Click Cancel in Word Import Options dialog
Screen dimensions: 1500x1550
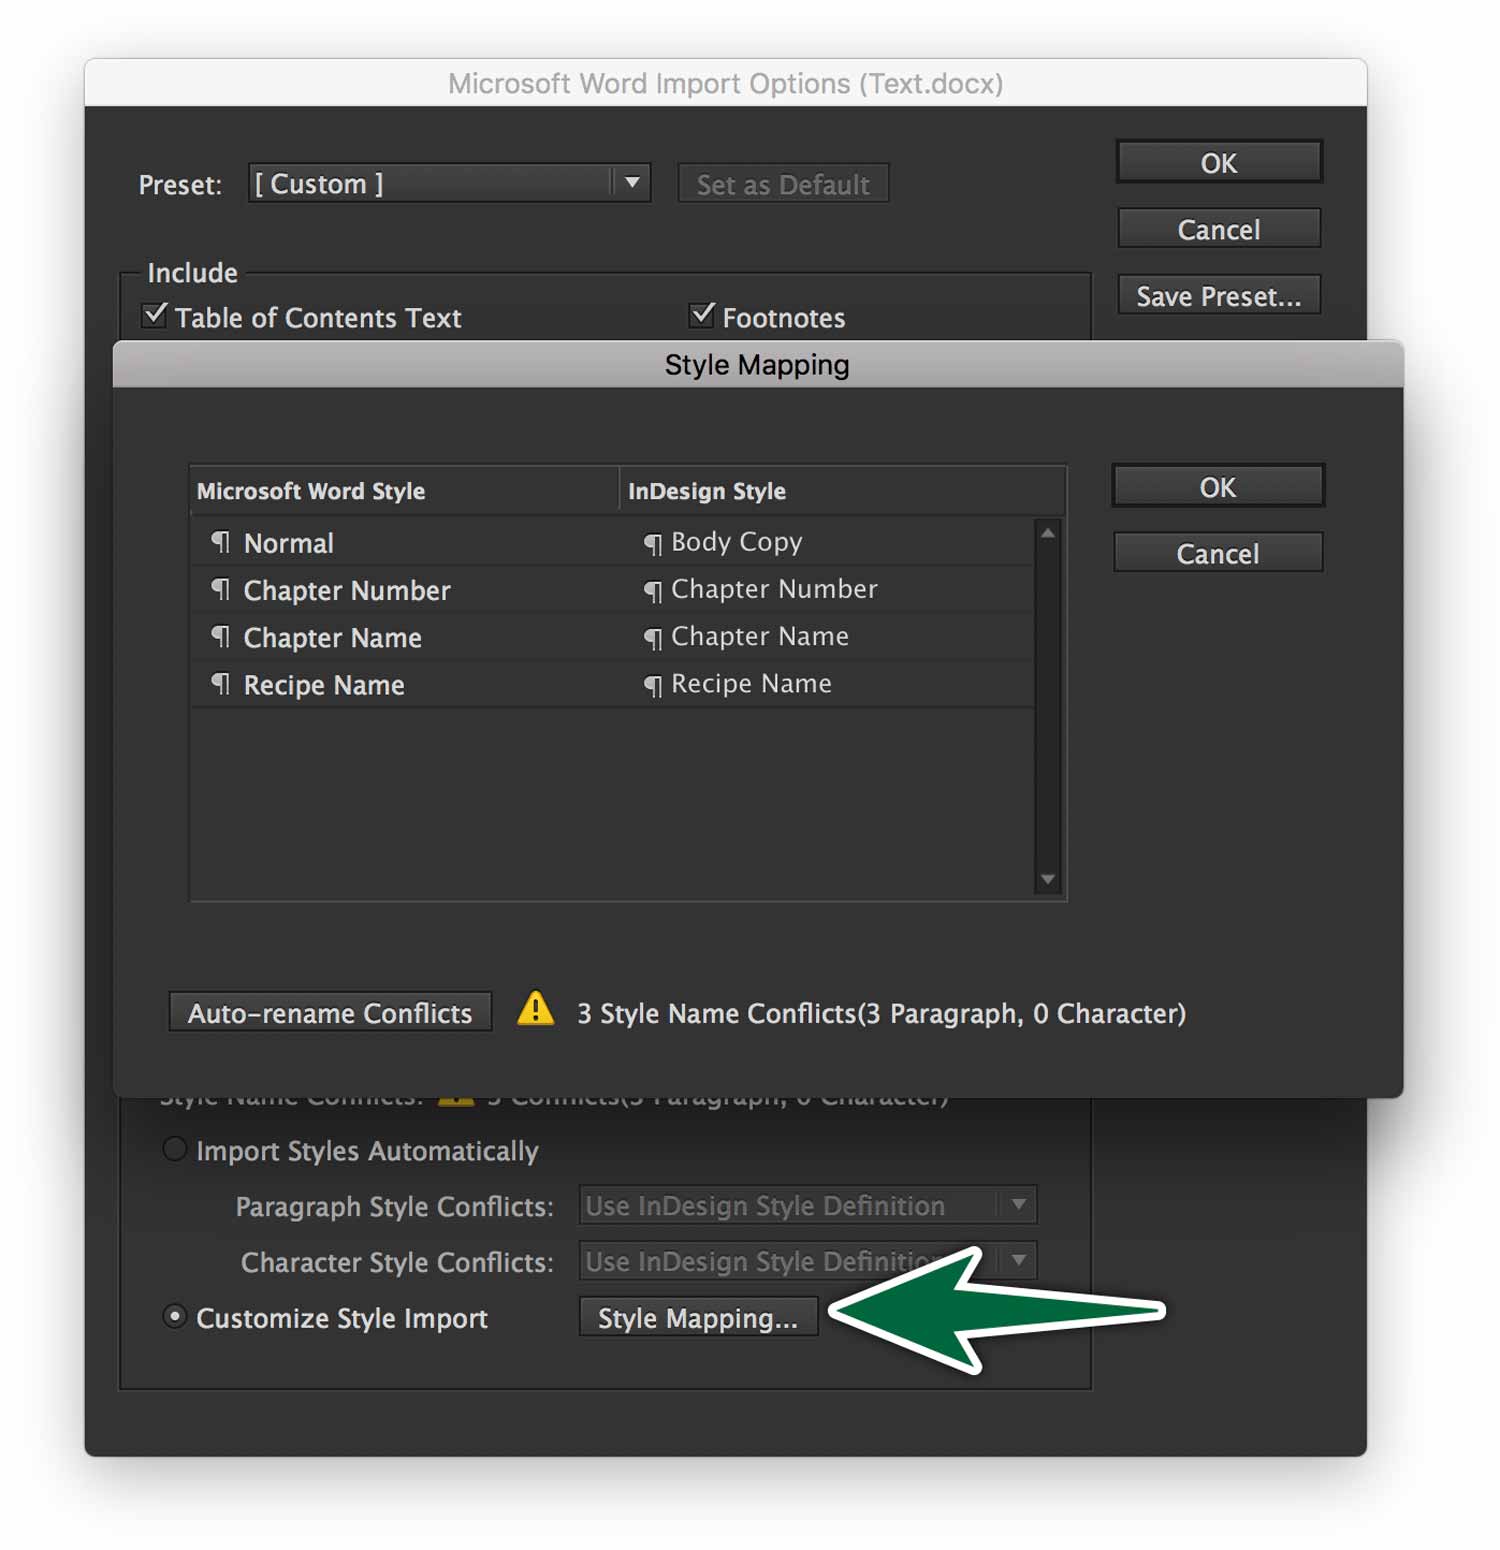(x=1219, y=229)
